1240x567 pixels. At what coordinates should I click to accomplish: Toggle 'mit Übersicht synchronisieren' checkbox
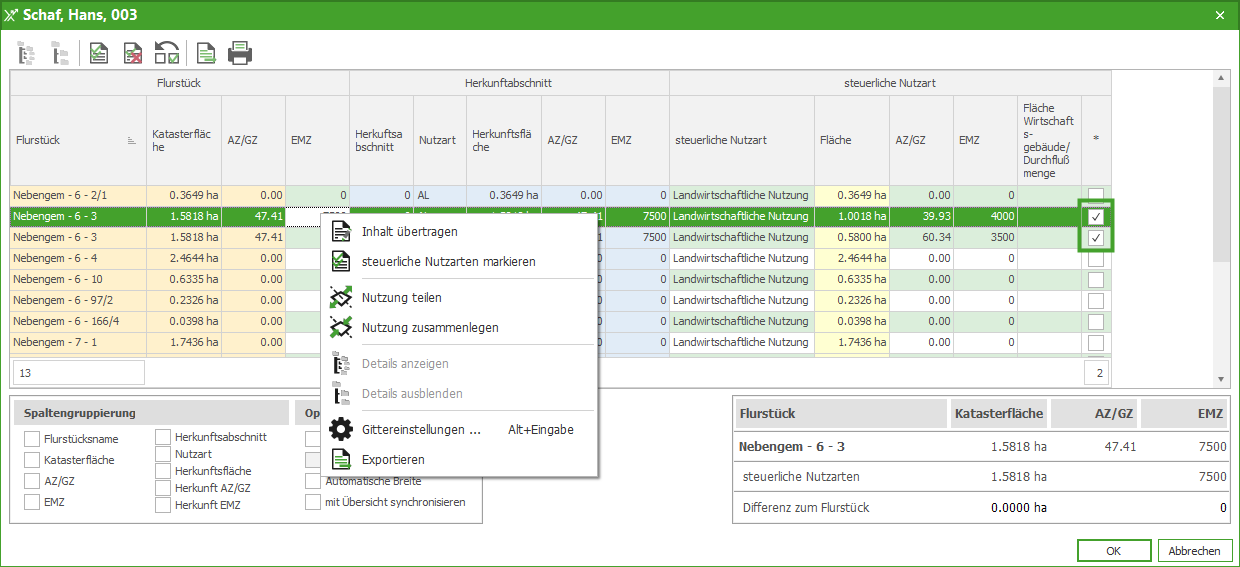point(313,502)
